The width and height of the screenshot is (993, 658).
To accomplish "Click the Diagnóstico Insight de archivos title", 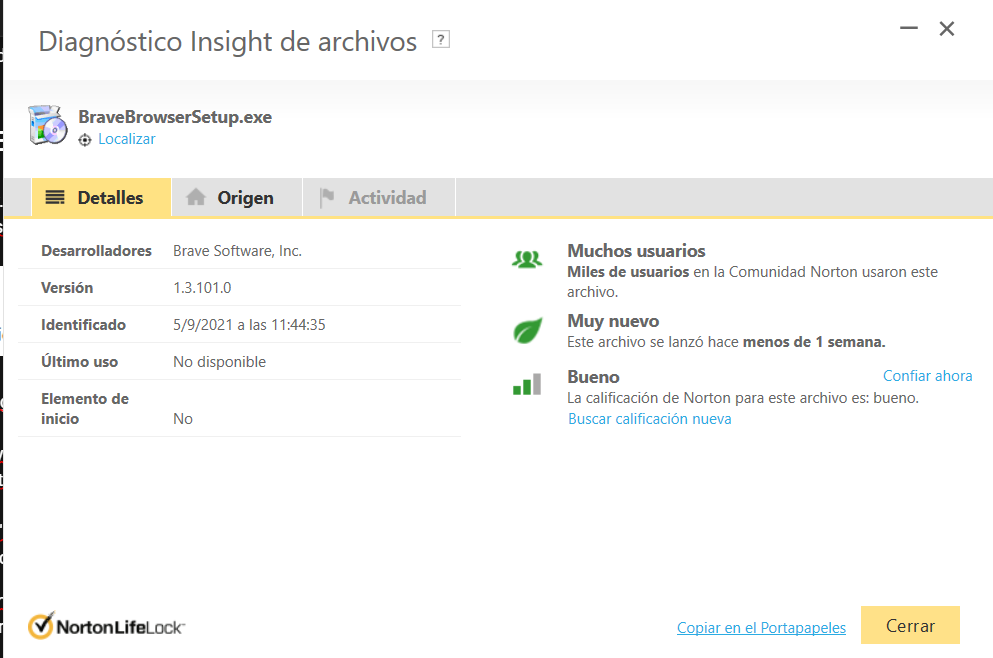I will [x=227, y=42].
